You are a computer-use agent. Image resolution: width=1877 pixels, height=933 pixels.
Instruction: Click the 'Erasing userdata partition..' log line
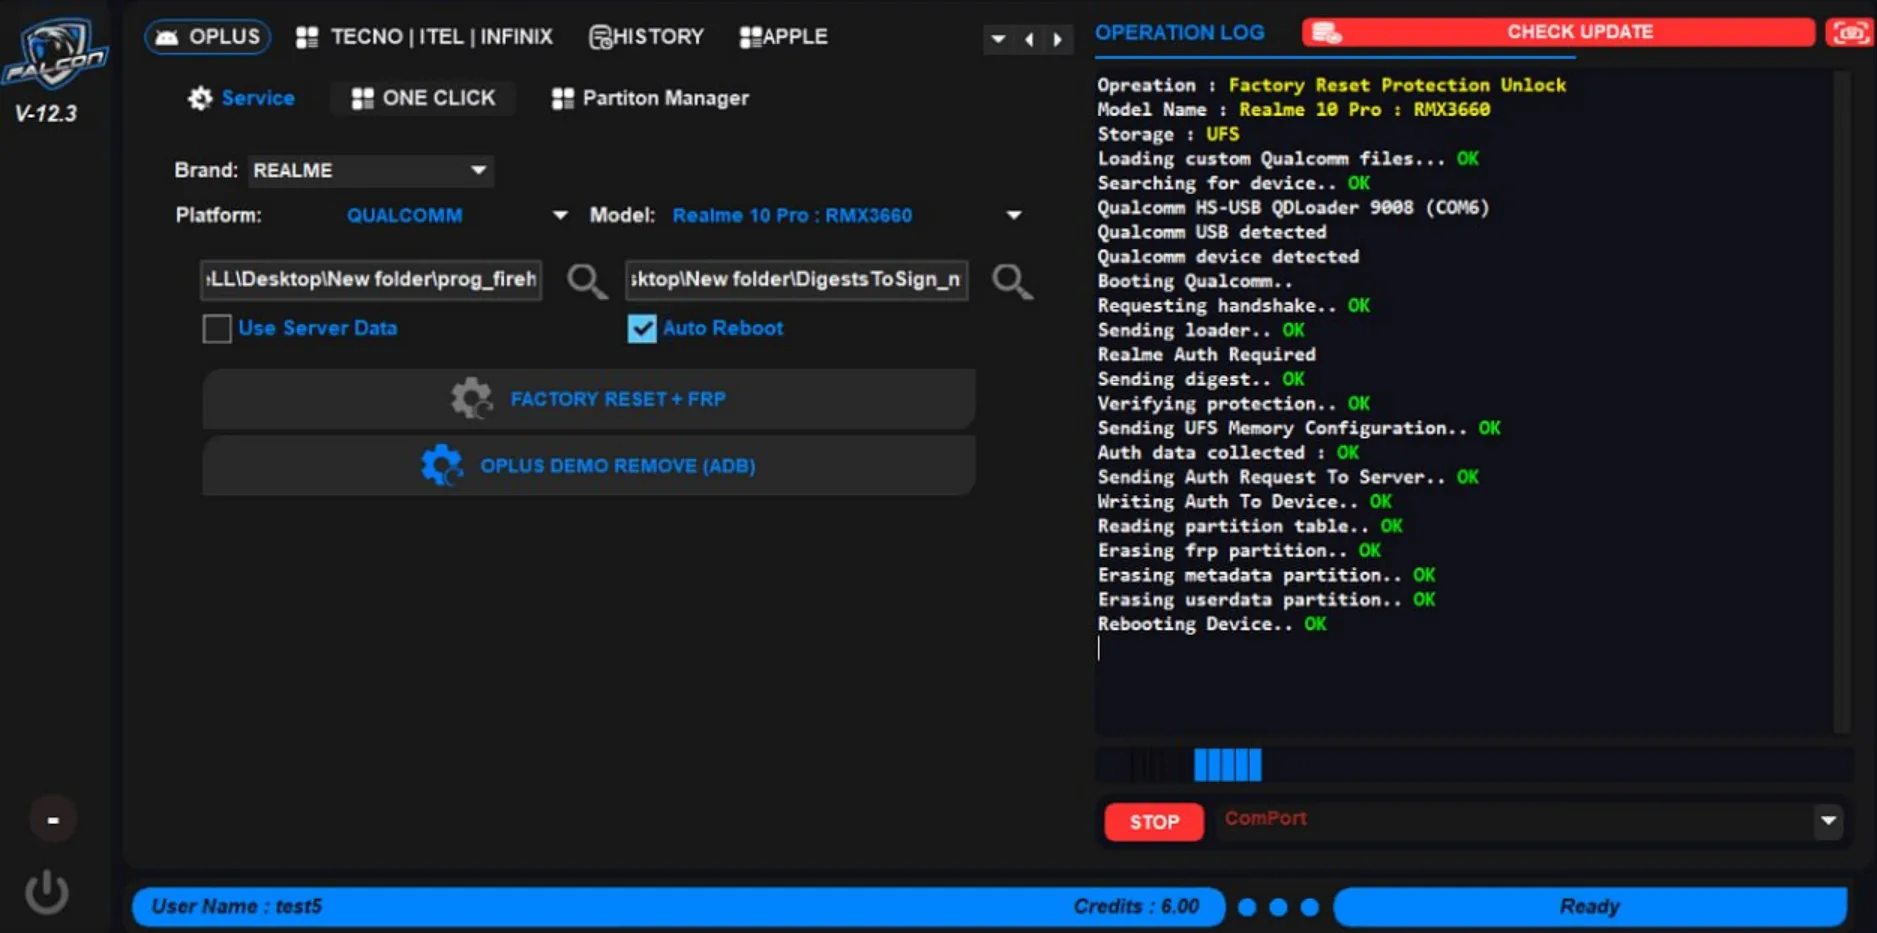coord(1266,600)
